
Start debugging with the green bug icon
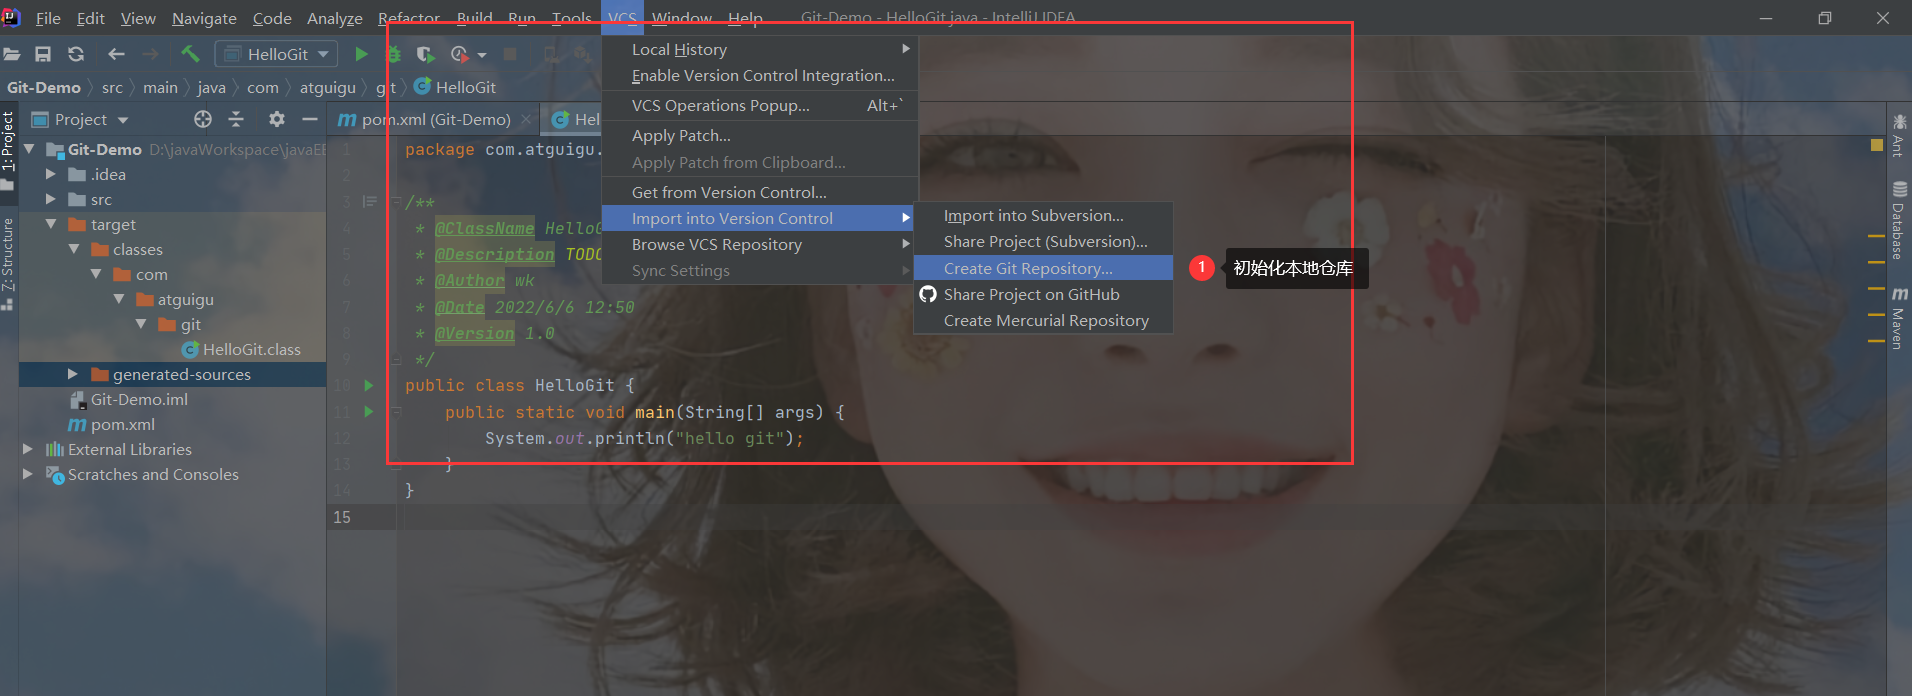[394, 54]
